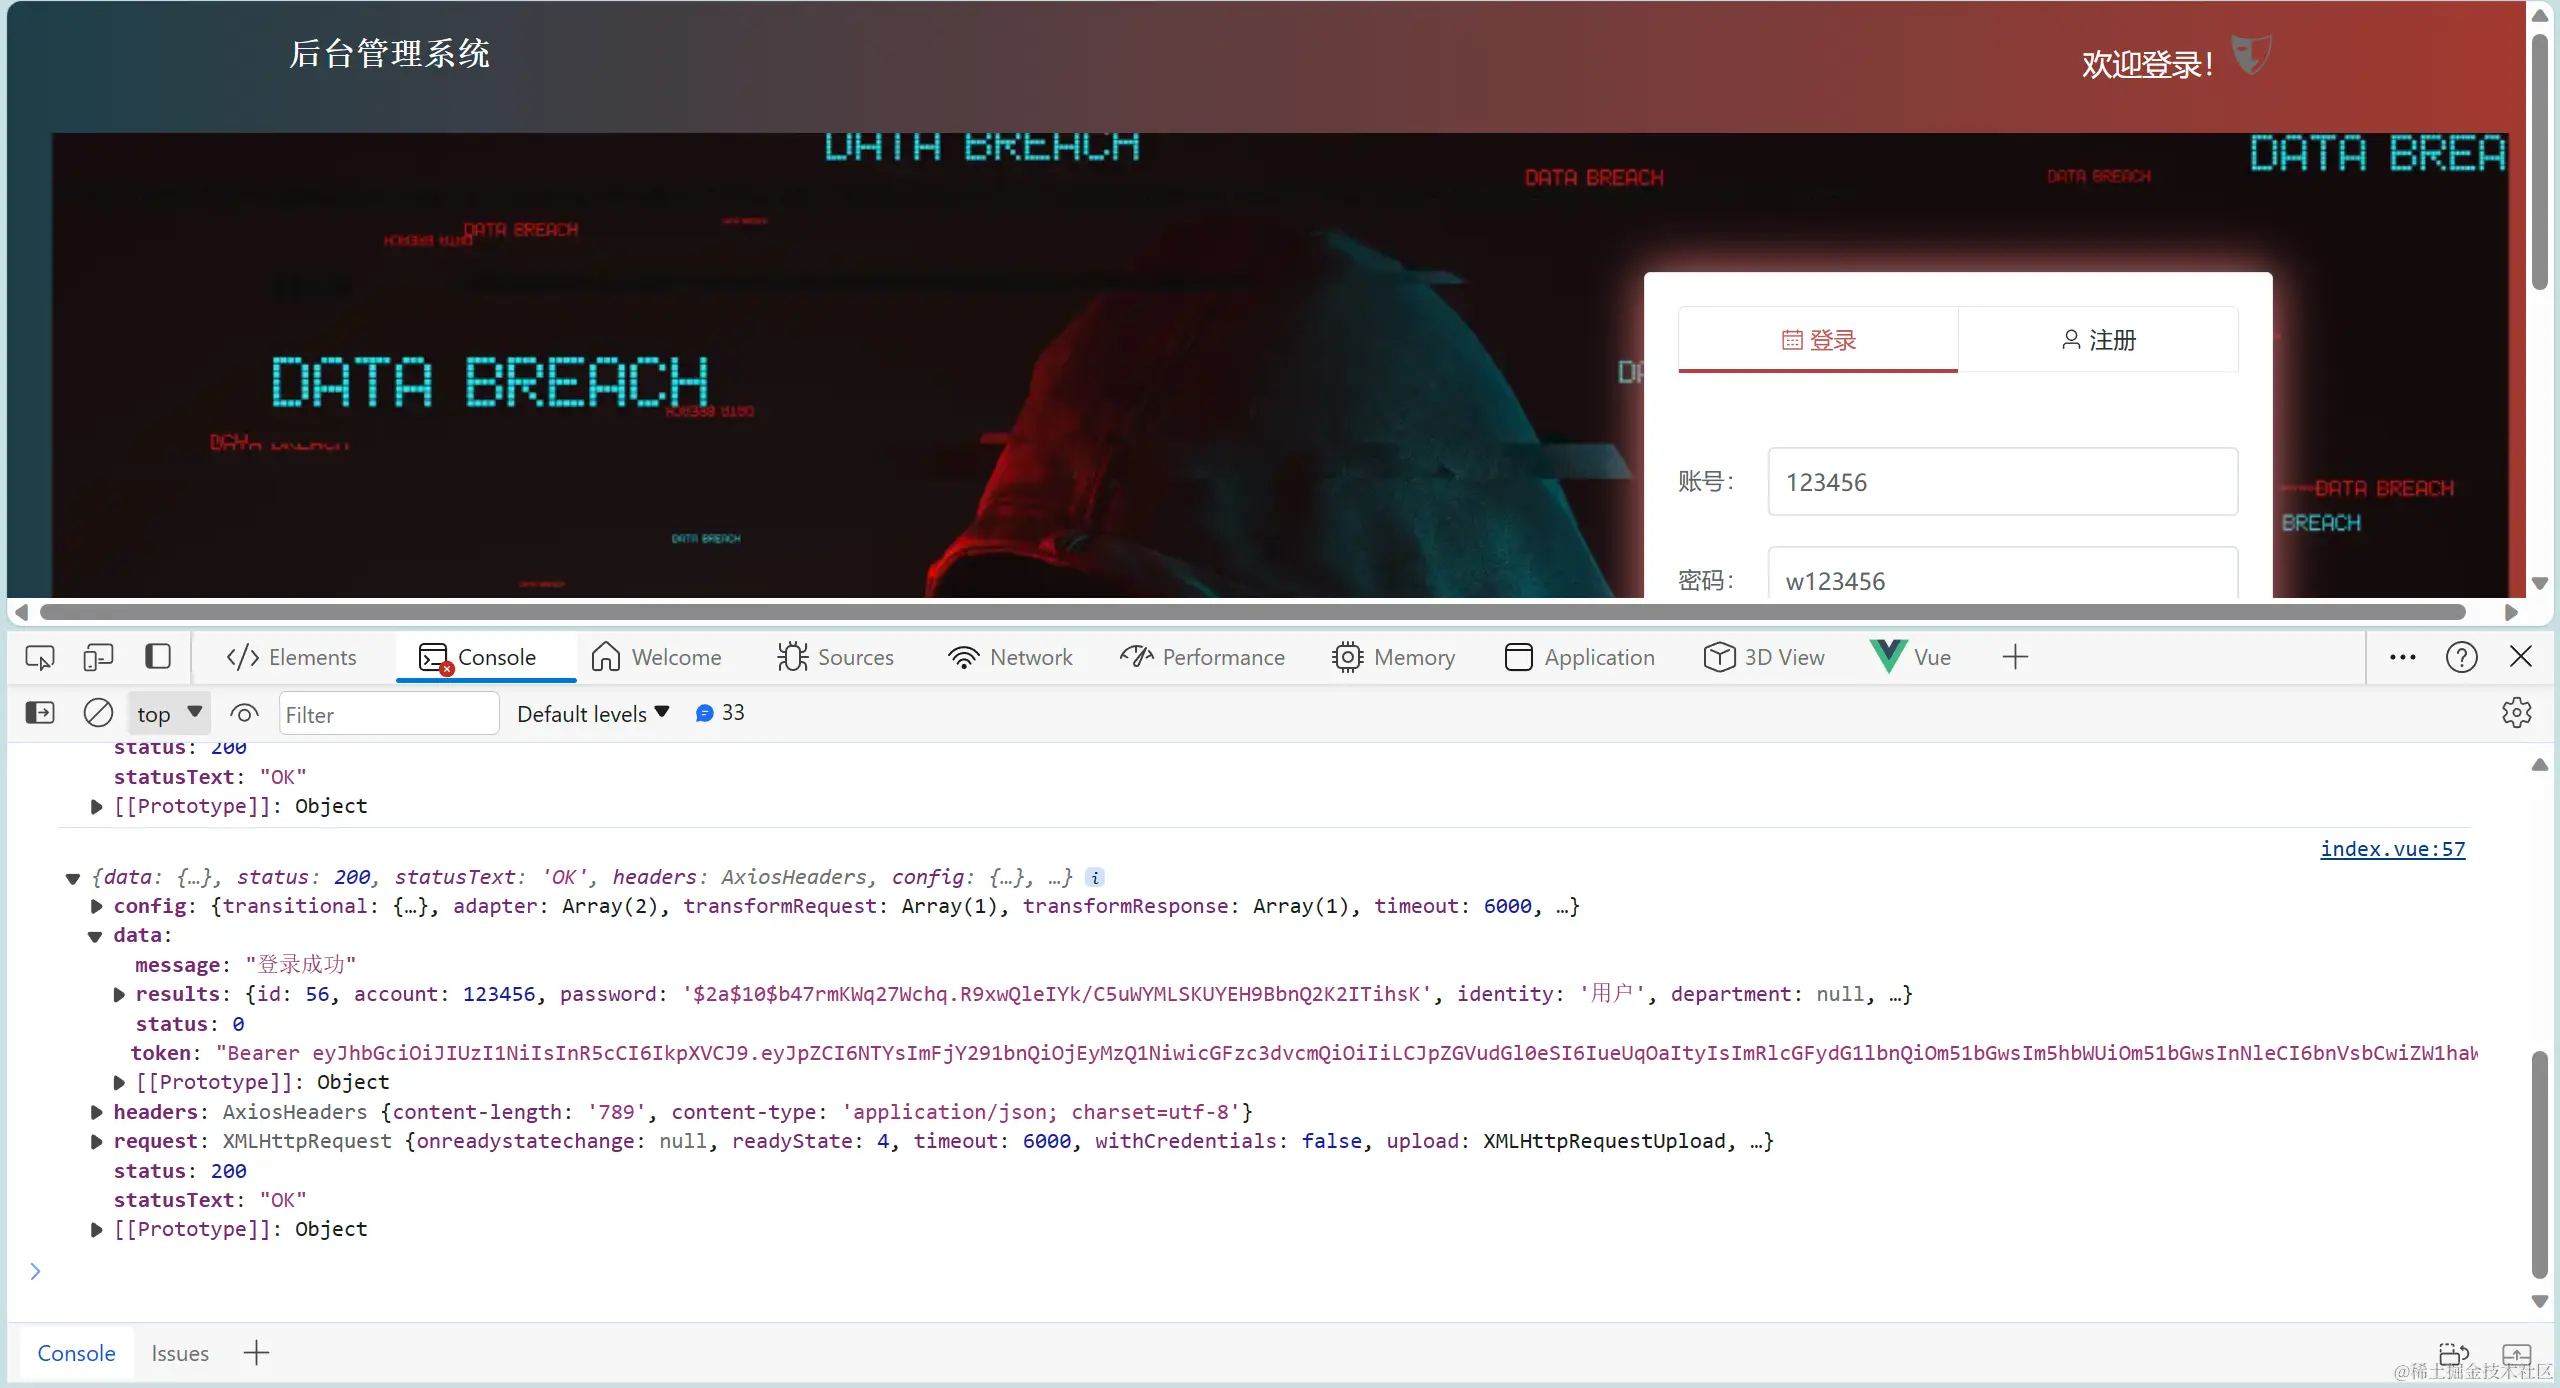Toggle device emulation icon
Screen dimensions: 2560x1388
98,657
